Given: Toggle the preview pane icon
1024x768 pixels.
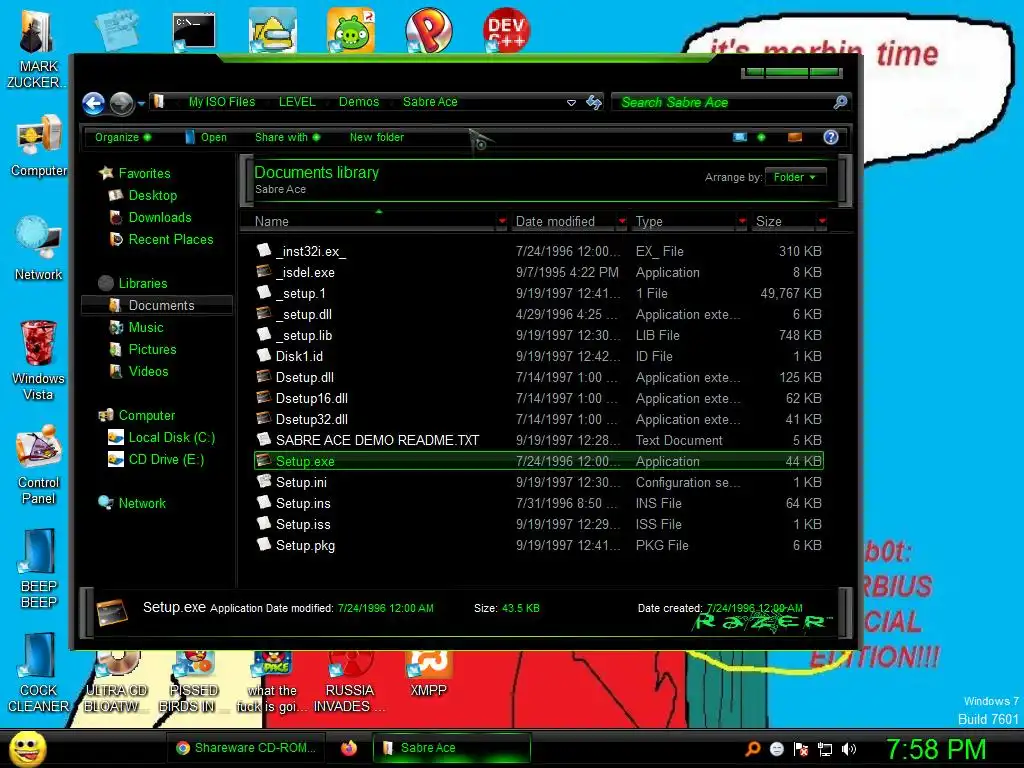Looking at the screenshot, I should [x=795, y=137].
